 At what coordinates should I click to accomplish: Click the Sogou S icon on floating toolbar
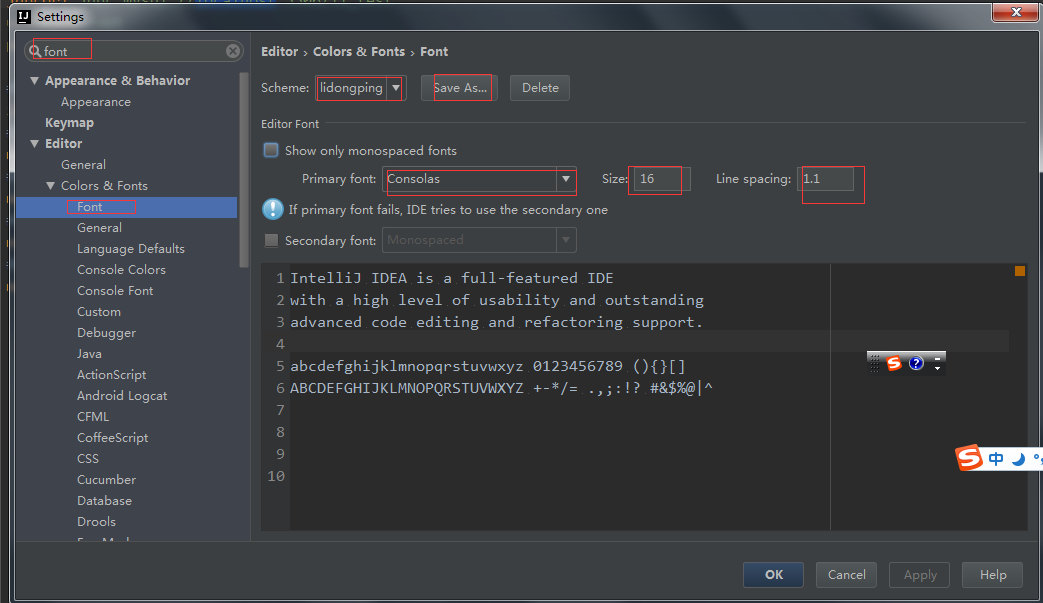click(894, 363)
